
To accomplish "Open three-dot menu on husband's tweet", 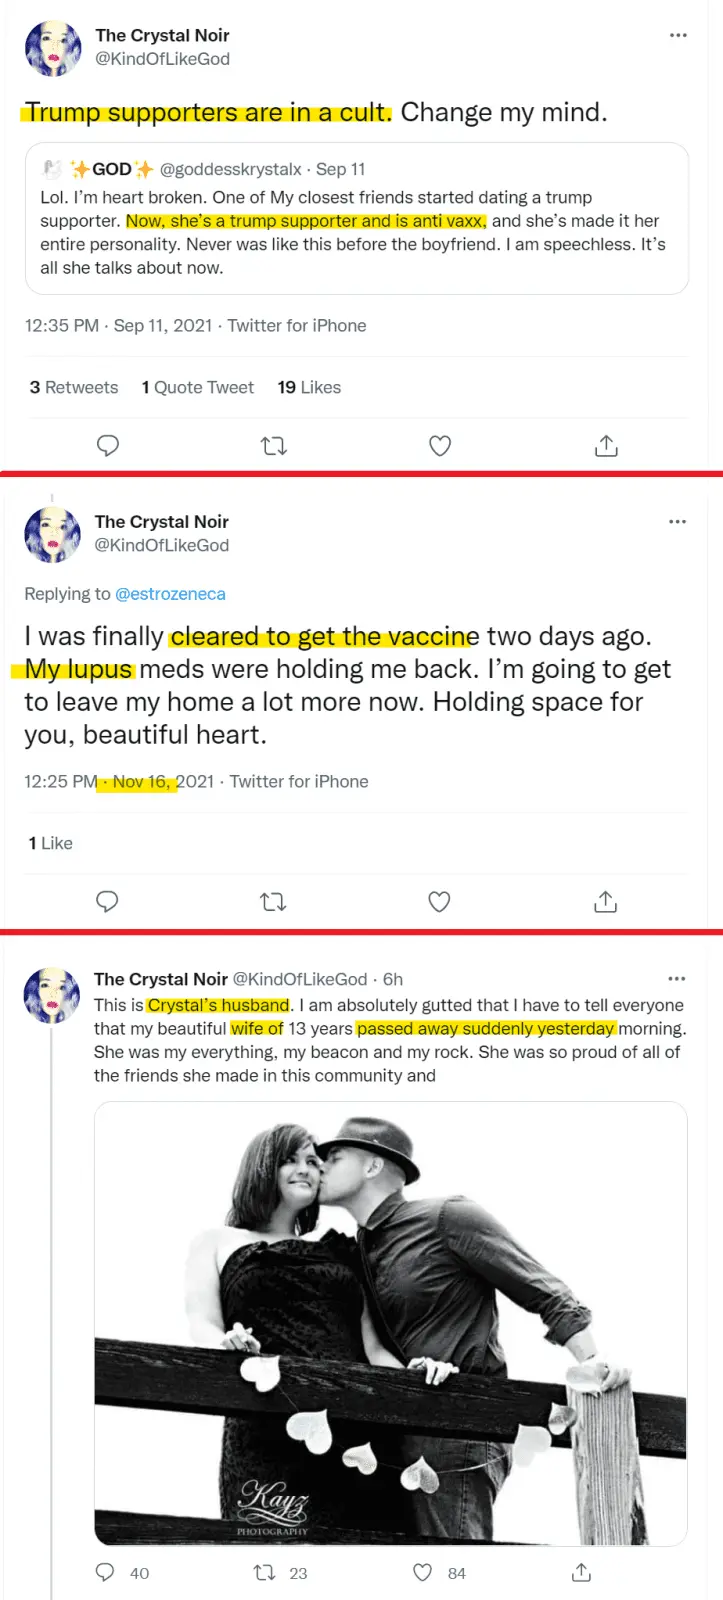I will [677, 979].
